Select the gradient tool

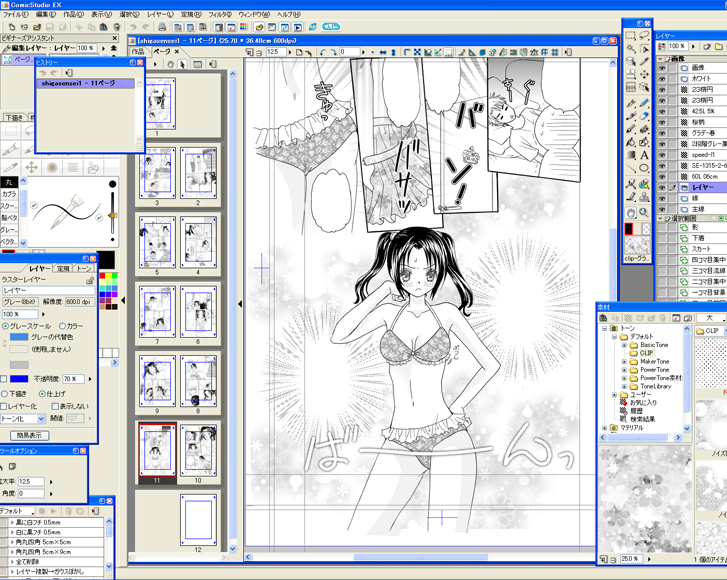coord(630,155)
